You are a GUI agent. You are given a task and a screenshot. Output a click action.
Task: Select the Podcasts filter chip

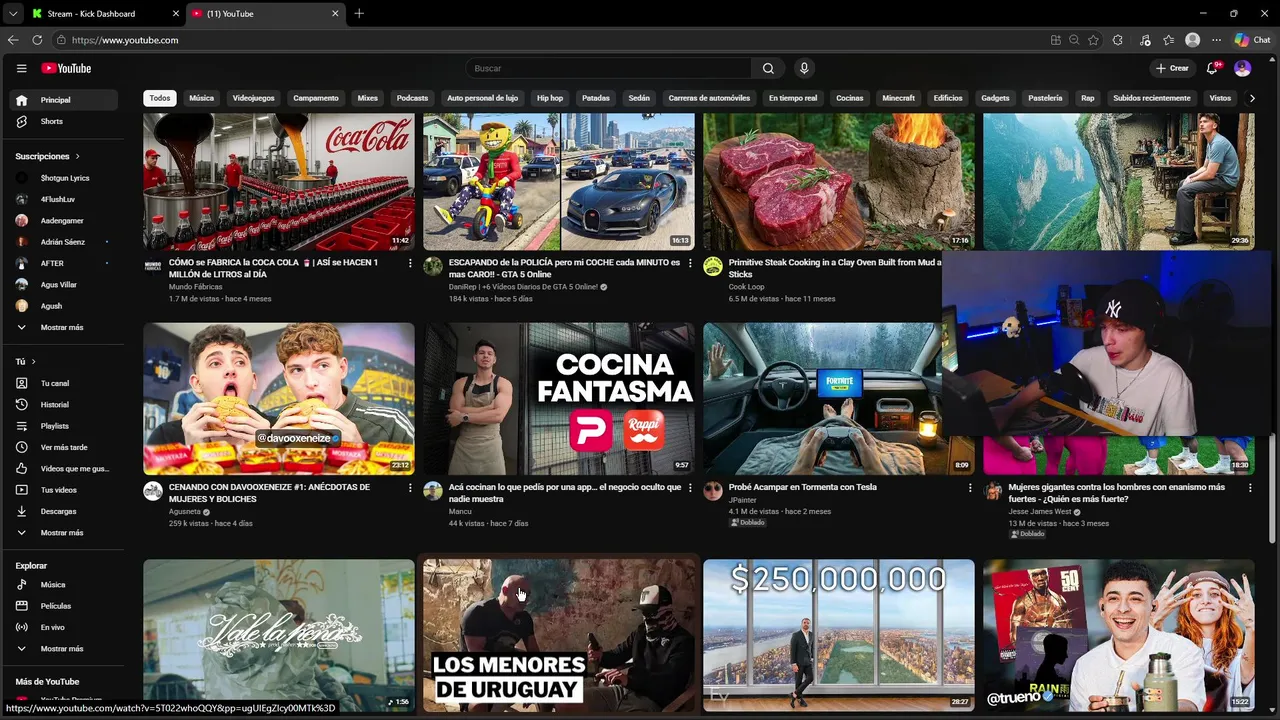(412, 98)
